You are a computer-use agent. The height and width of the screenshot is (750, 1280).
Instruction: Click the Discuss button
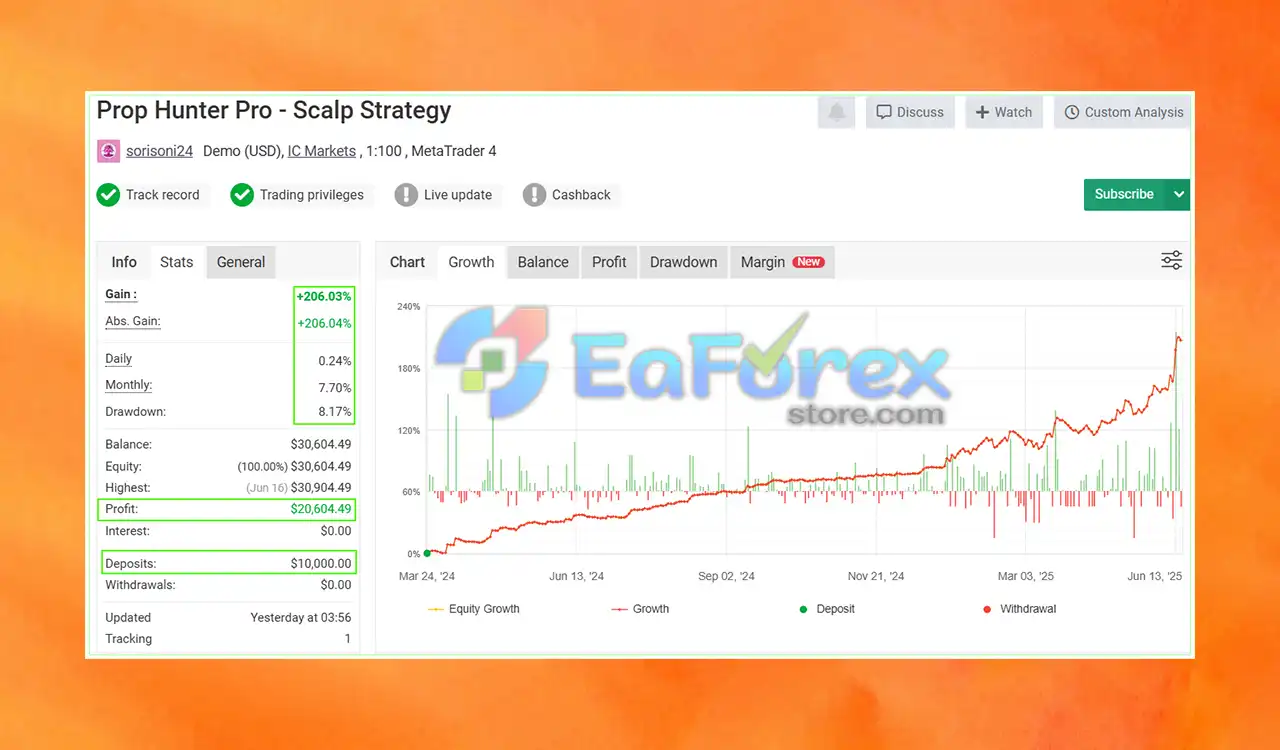tap(910, 112)
